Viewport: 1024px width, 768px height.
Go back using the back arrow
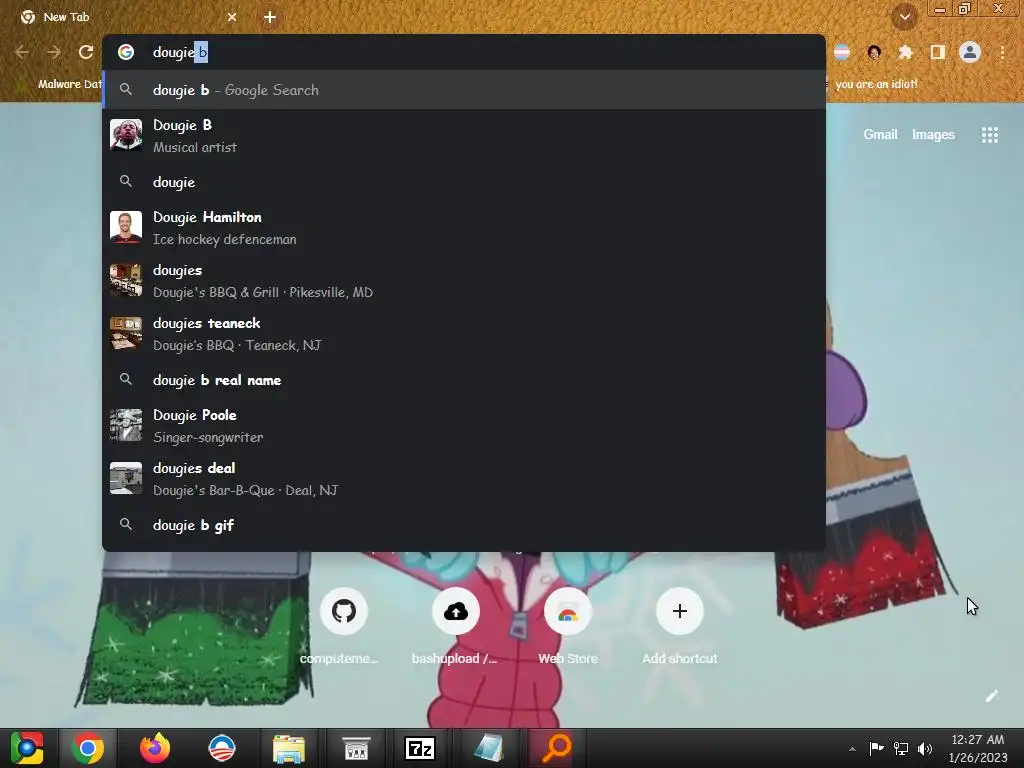(x=22, y=52)
